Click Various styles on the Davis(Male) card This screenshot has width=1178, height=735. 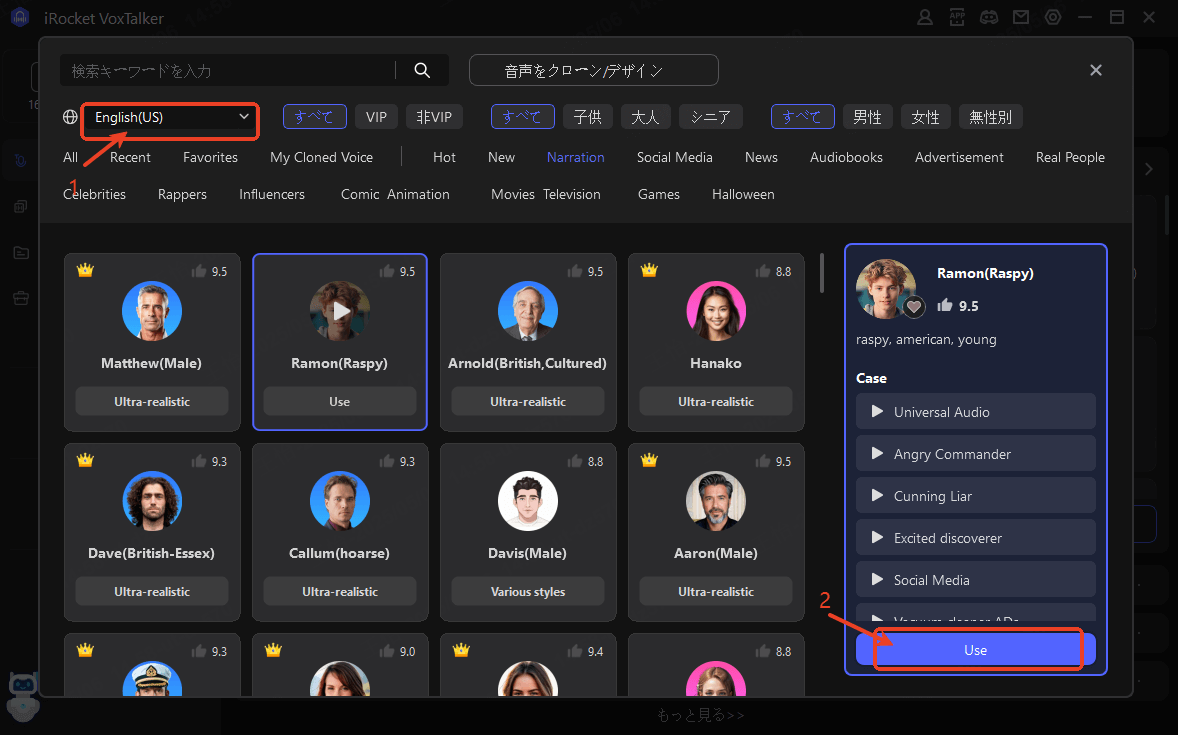click(528, 591)
